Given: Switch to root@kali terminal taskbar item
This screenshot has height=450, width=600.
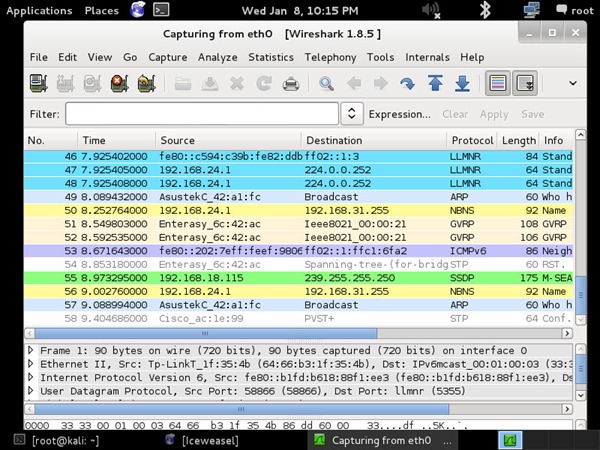Looking at the screenshot, I should click(x=57, y=440).
